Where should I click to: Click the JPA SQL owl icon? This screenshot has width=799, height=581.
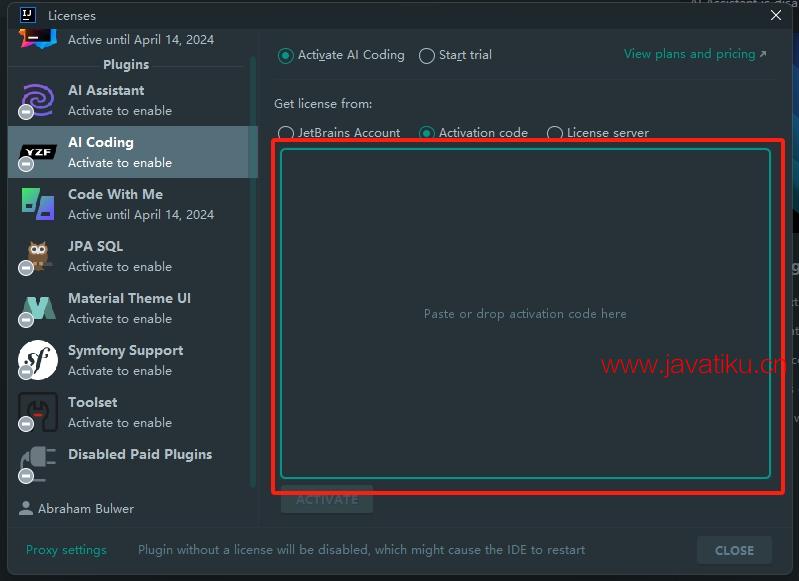coord(38,256)
